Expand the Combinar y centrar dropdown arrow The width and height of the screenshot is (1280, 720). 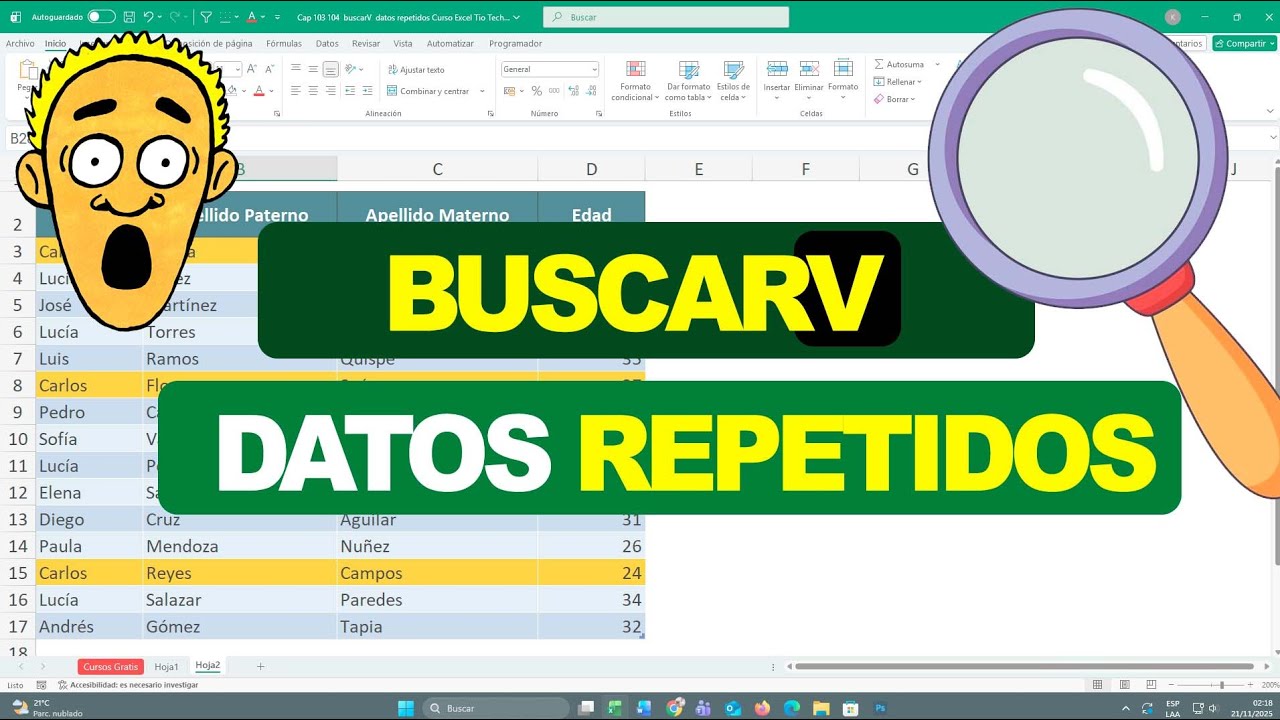482,91
